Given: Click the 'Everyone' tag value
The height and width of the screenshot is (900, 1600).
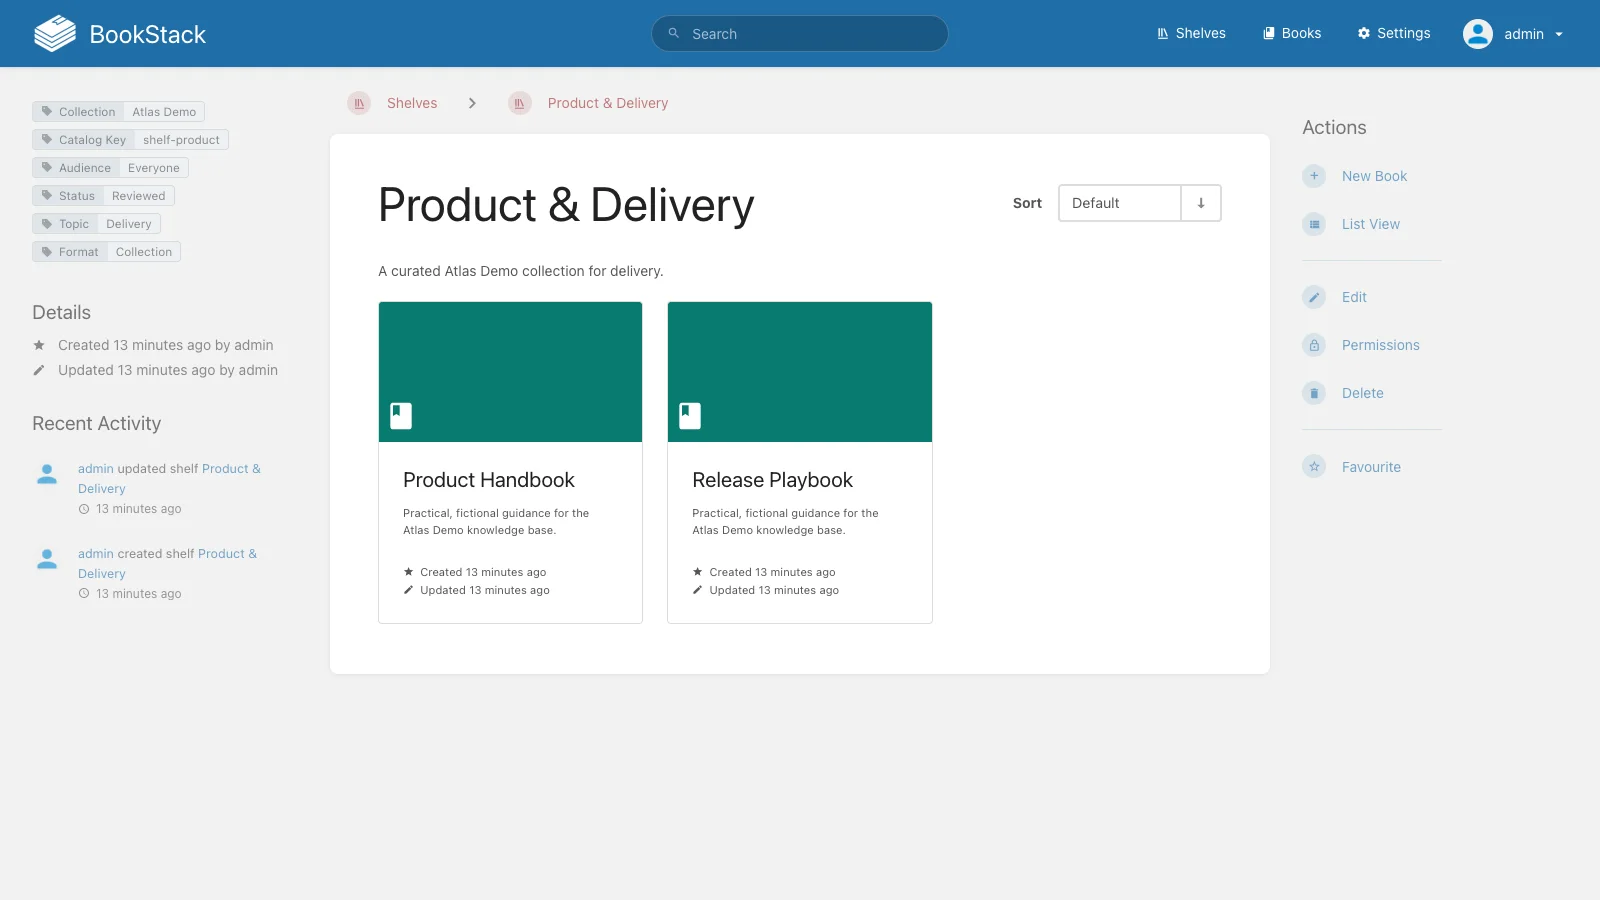Looking at the screenshot, I should [154, 168].
